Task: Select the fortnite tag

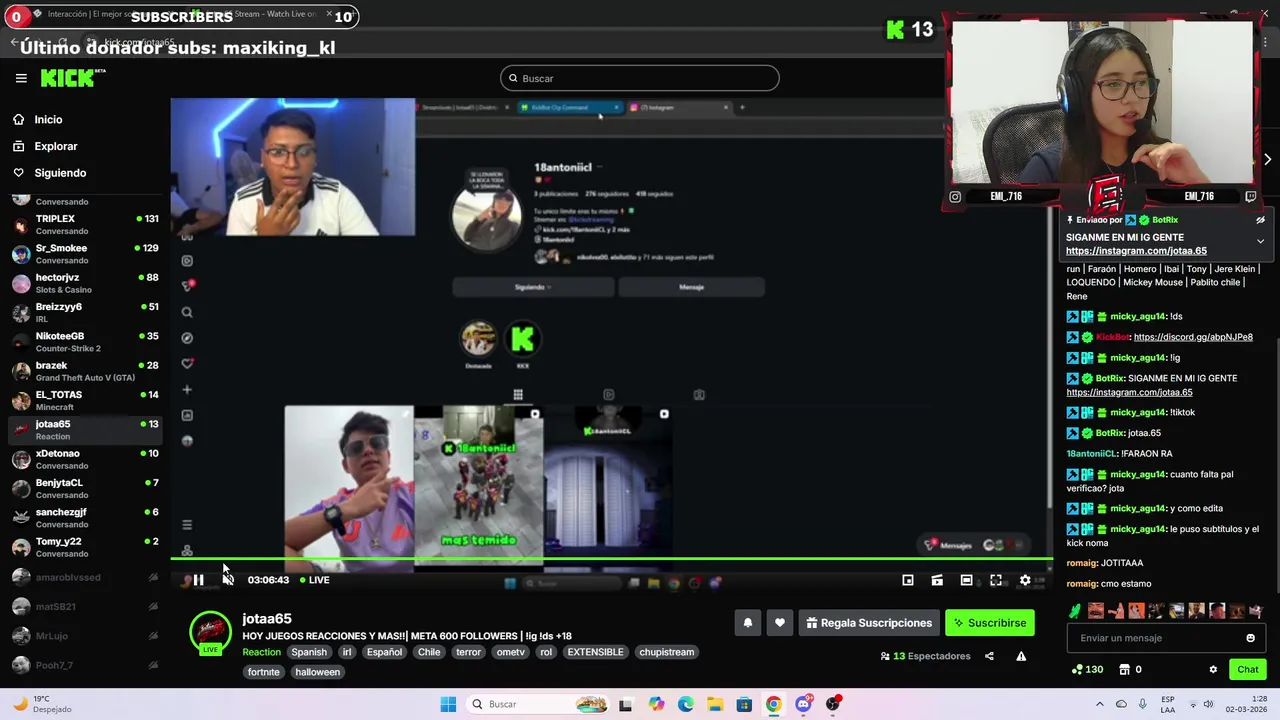Action: [x=264, y=672]
